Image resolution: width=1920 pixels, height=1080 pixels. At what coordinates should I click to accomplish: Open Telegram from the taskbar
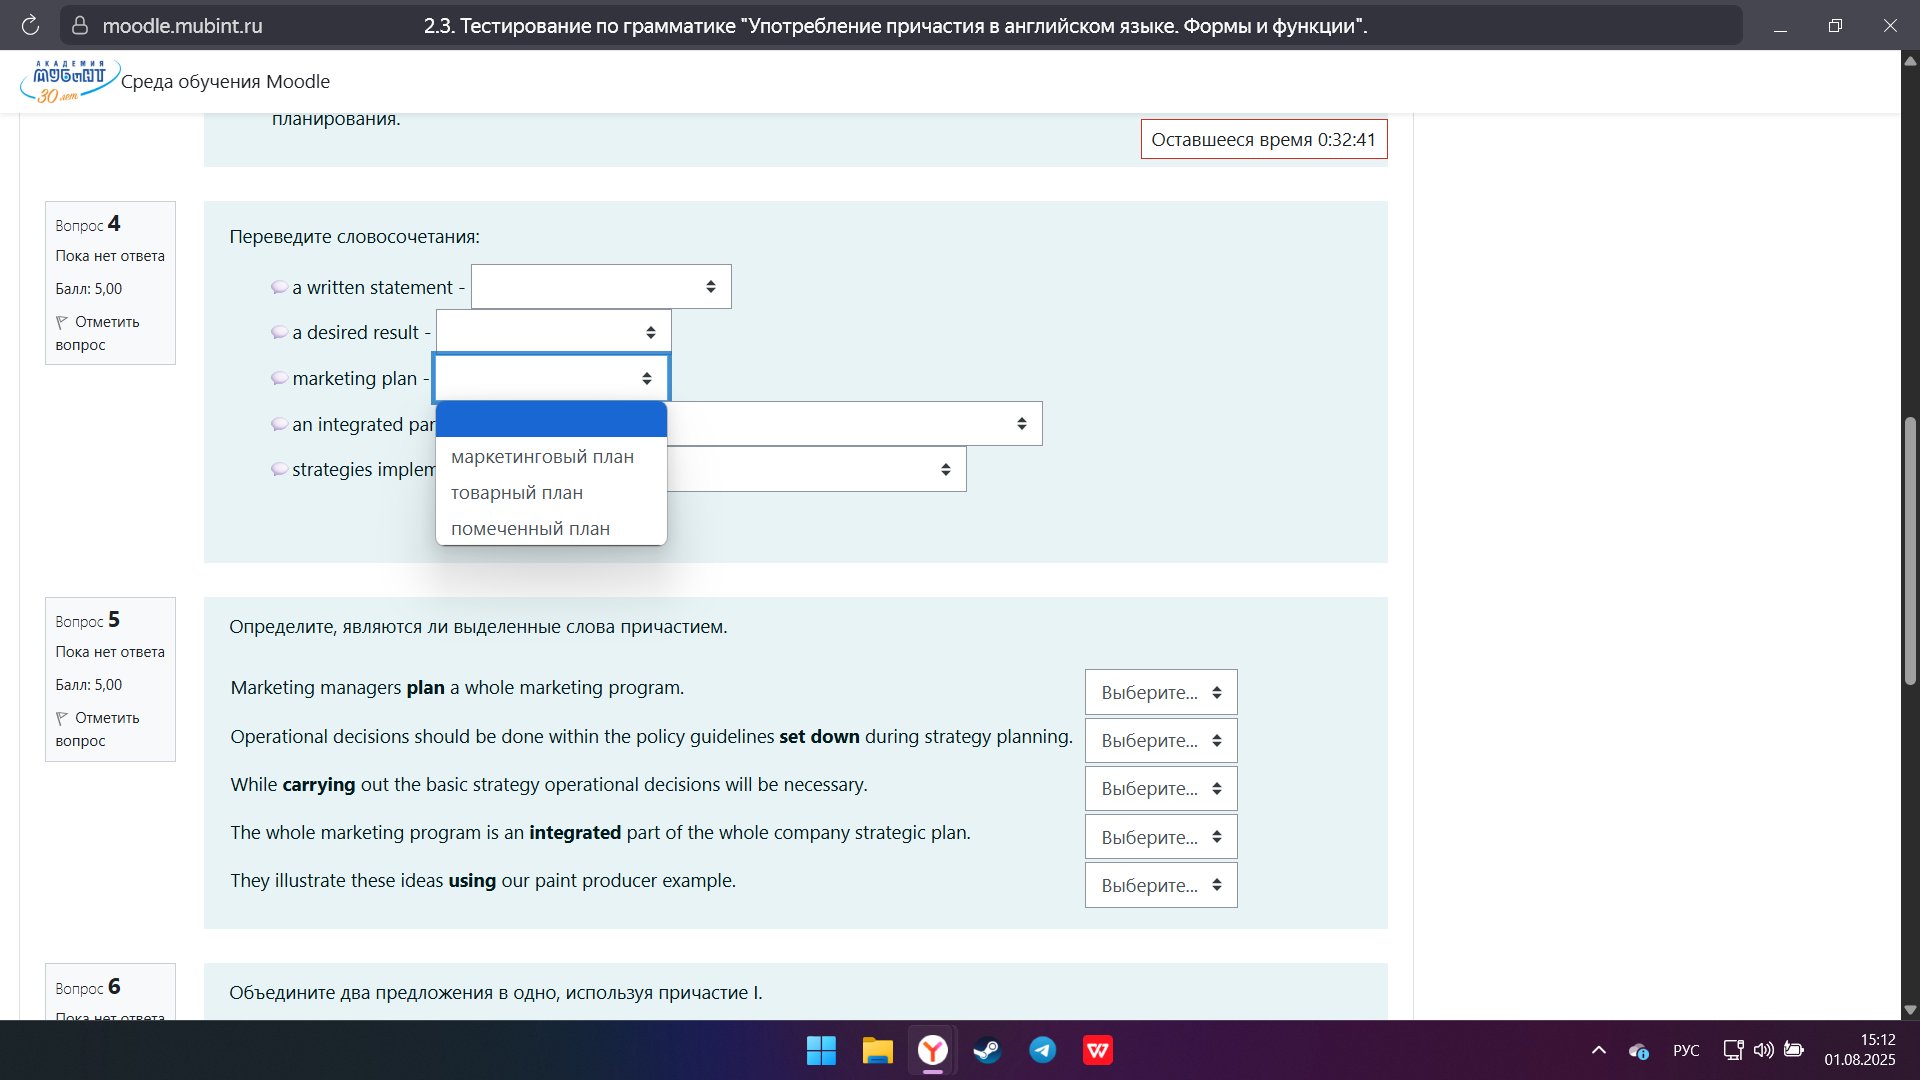point(1042,1050)
